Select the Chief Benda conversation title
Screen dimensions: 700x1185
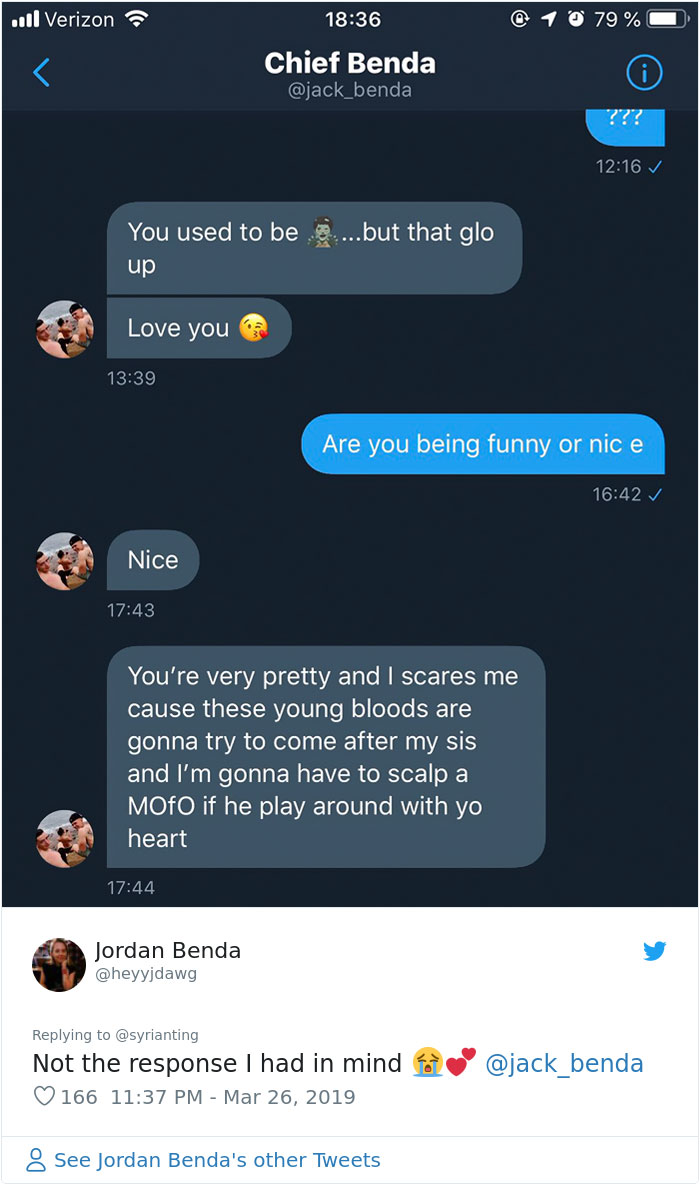pyautogui.click(x=349, y=63)
